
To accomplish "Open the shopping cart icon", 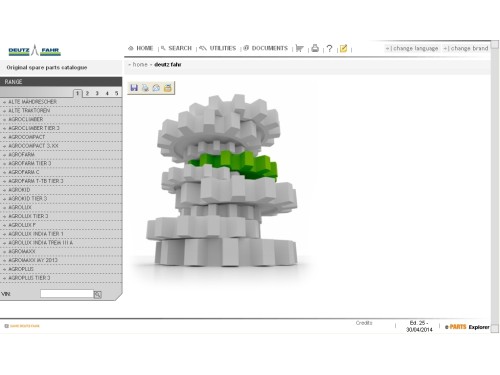I will pos(299,48).
